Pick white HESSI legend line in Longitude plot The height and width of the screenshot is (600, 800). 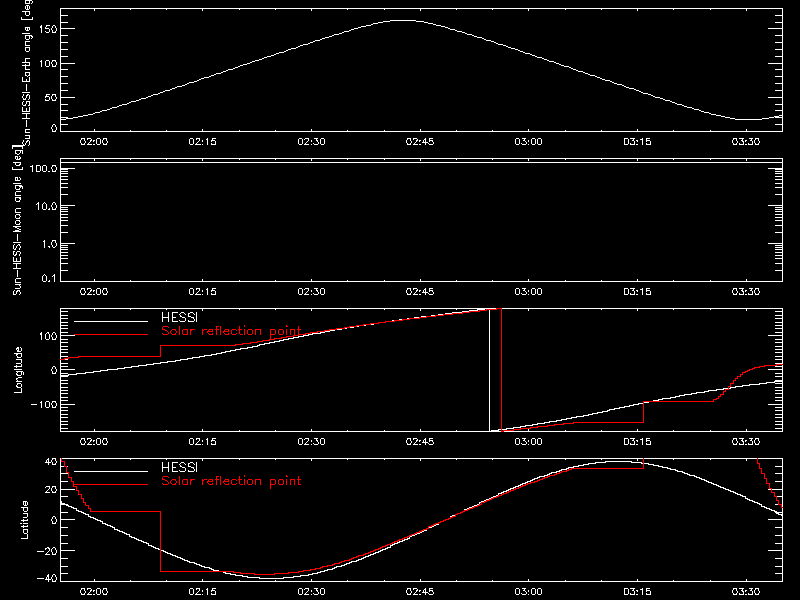[x=111, y=321]
